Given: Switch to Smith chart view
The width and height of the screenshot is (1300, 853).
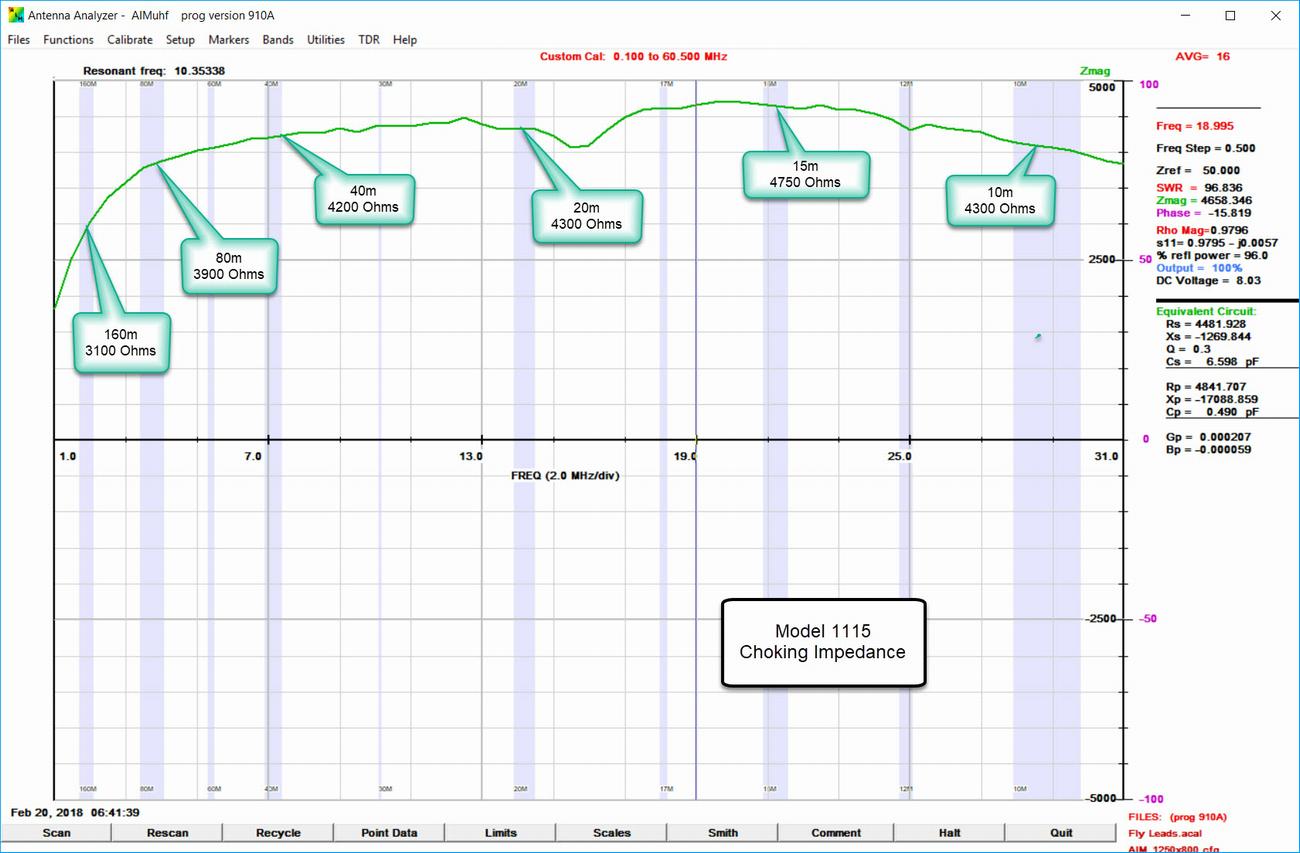Looking at the screenshot, I should point(722,833).
